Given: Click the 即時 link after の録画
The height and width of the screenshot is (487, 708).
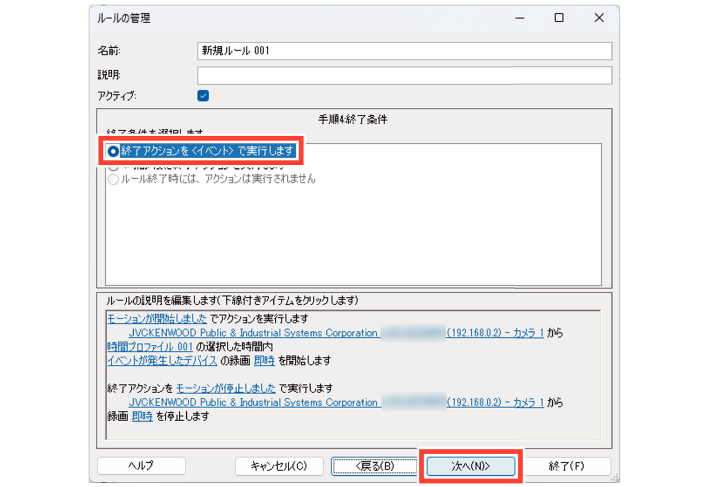Looking at the screenshot, I should pyautogui.click(x=264, y=361).
